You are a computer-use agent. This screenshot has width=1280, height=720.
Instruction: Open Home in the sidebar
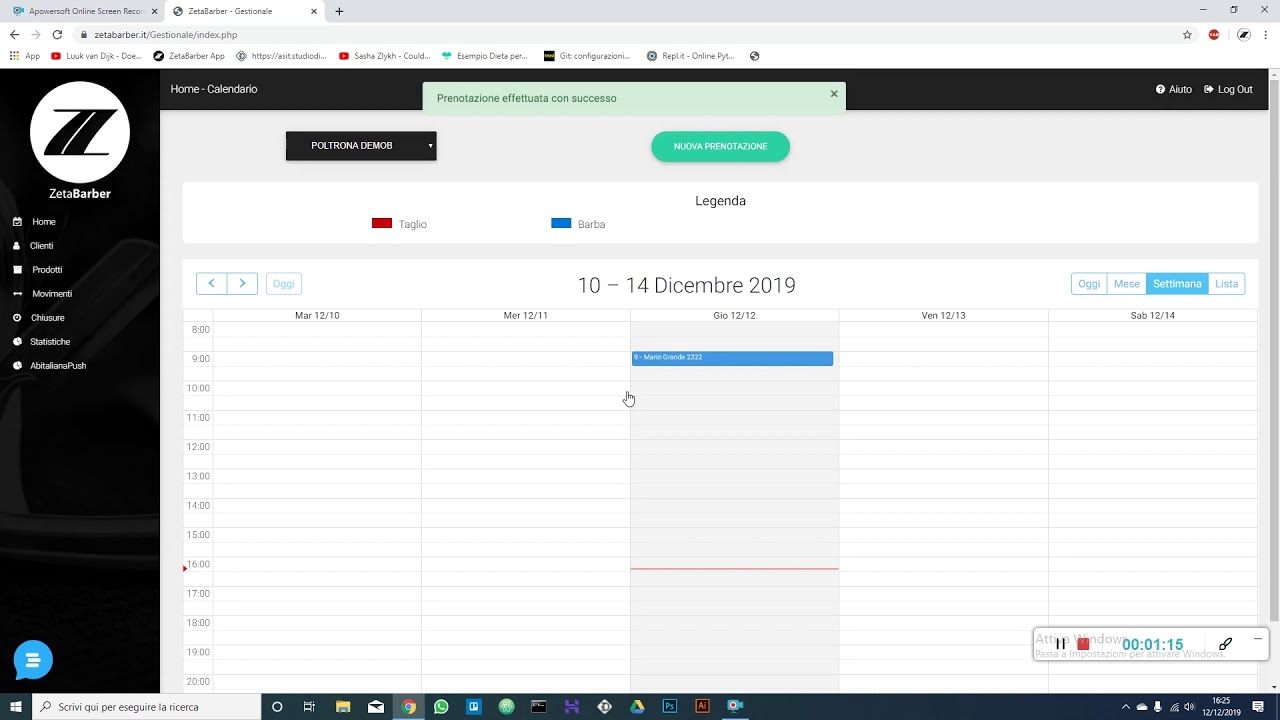click(43, 222)
